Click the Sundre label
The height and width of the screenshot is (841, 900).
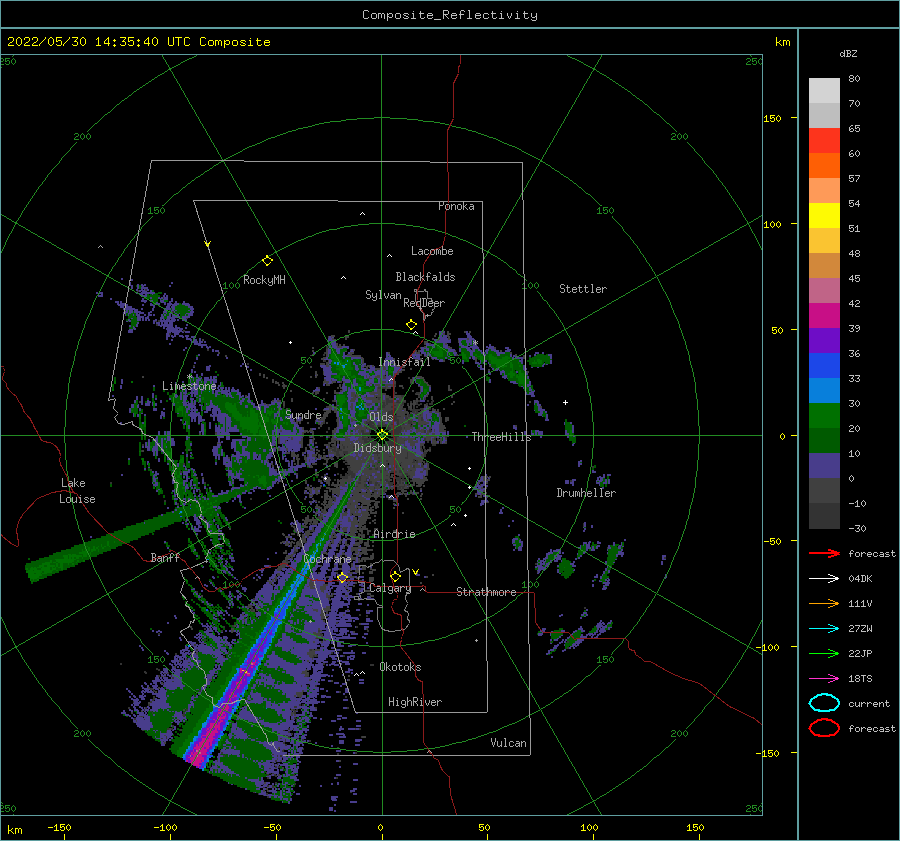click(303, 414)
